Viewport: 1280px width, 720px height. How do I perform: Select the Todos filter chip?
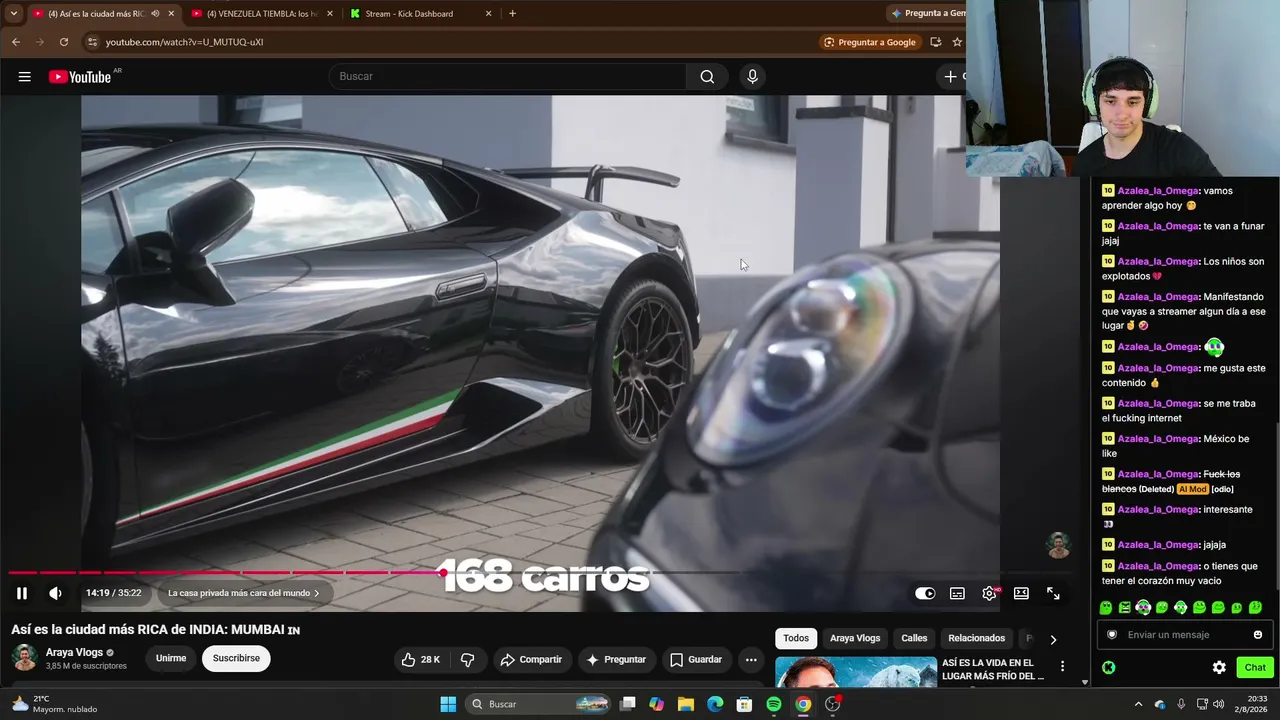pyautogui.click(x=796, y=638)
